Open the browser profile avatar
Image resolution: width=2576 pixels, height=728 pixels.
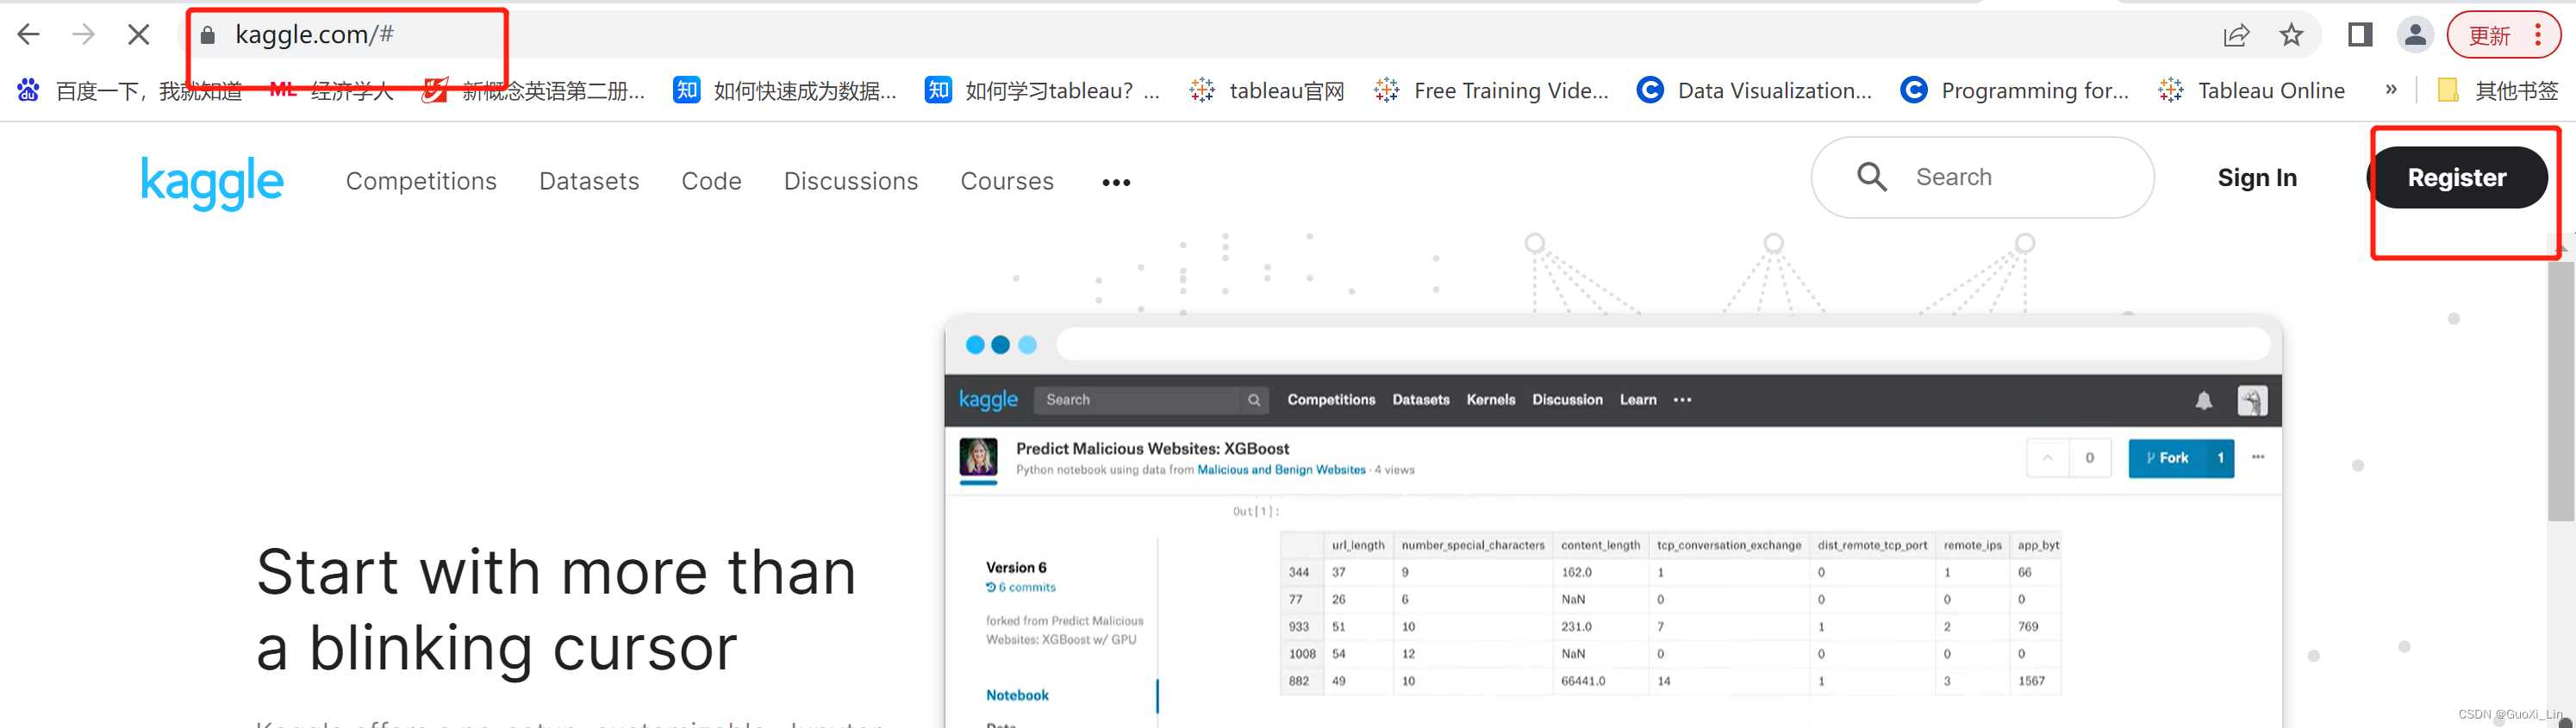[2415, 36]
